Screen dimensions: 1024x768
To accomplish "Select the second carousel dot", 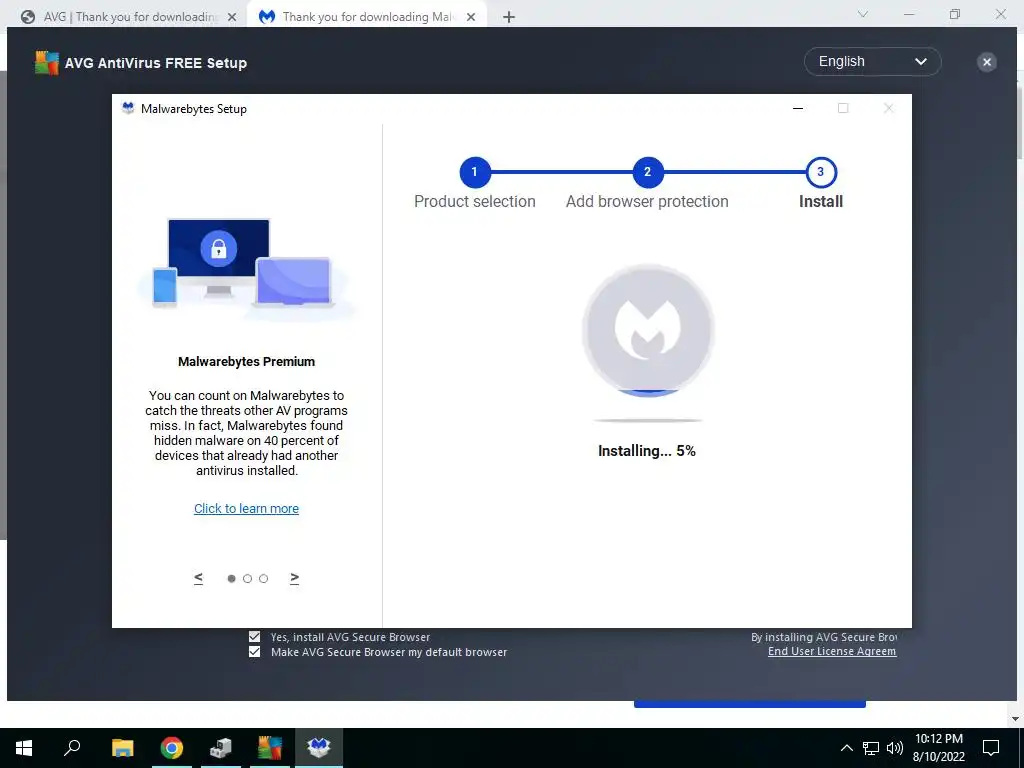I will (x=248, y=579).
